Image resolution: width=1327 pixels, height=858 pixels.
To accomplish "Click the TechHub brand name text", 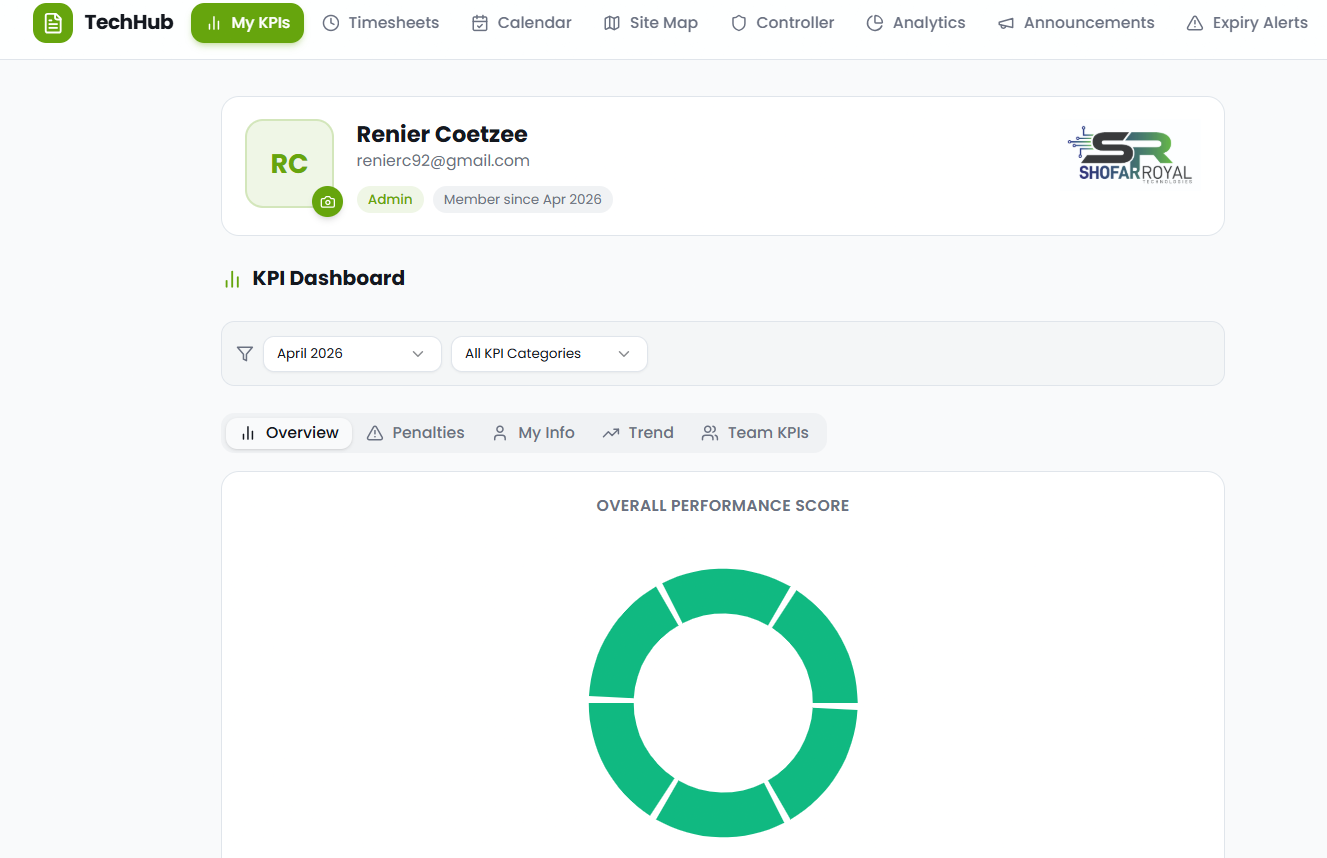I will point(129,22).
